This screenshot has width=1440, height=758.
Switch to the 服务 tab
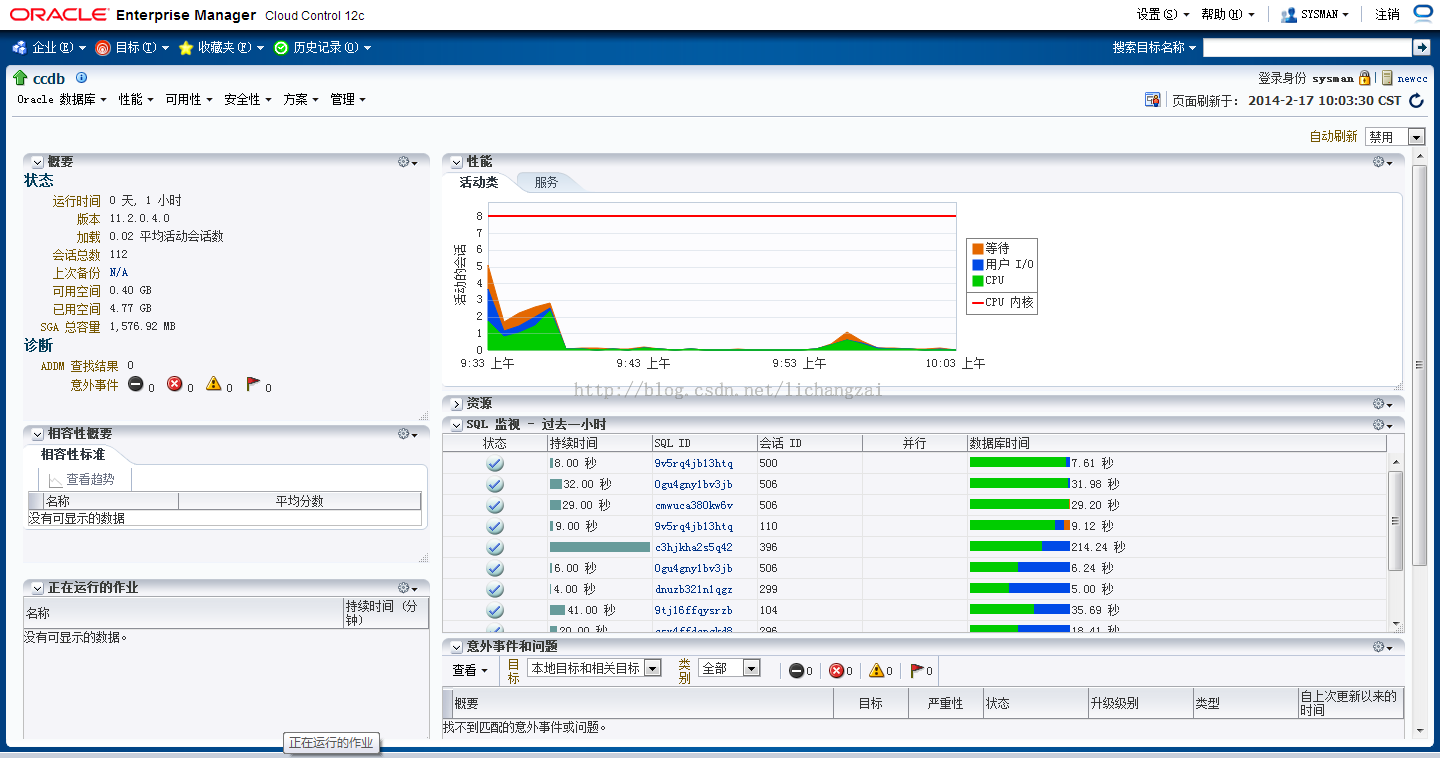click(x=546, y=182)
